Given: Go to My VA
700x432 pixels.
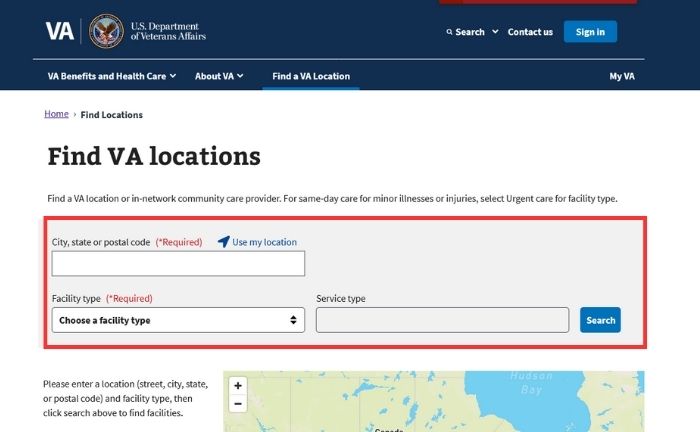Looking at the screenshot, I should coord(622,76).
